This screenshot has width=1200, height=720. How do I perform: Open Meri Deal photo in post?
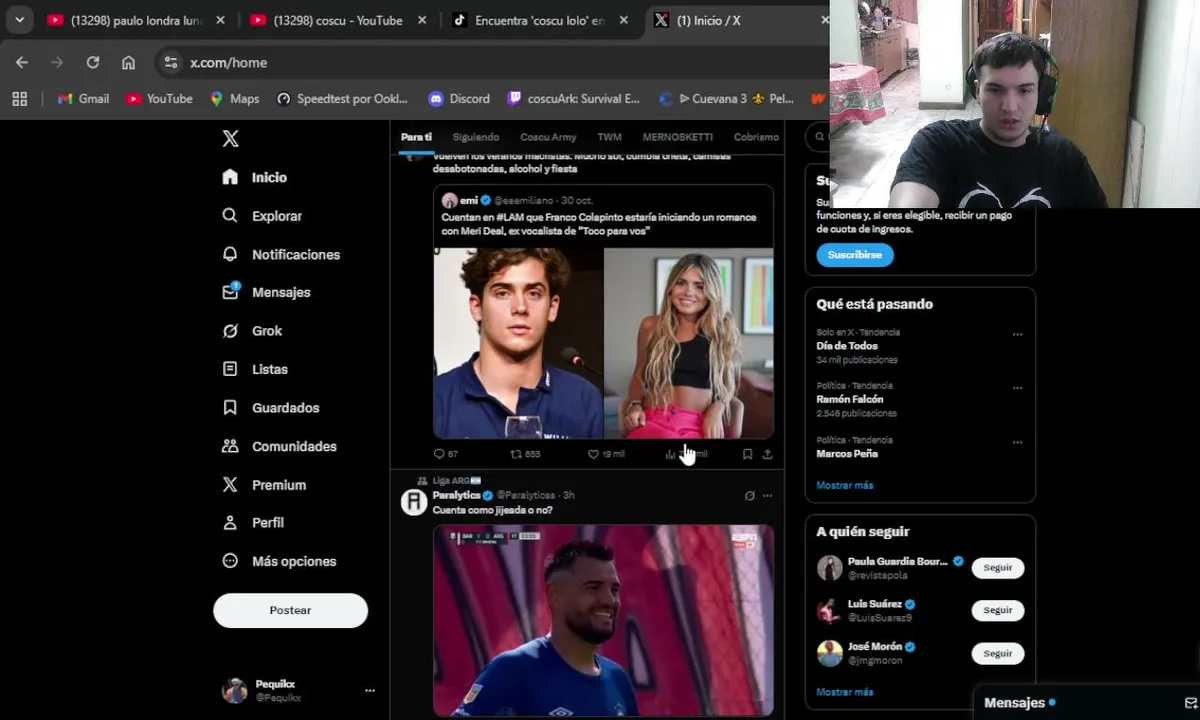click(x=689, y=343)
